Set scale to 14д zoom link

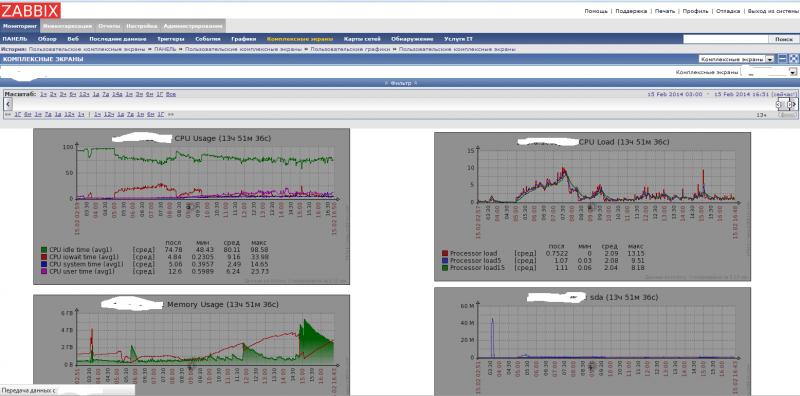coord(117,94)
